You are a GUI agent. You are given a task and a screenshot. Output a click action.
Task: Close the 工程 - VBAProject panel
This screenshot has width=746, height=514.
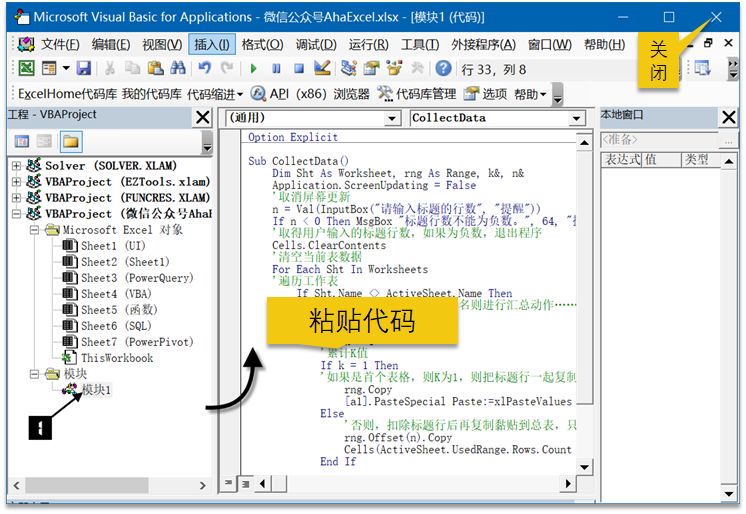pyautogui.click(x=203, y=117)
